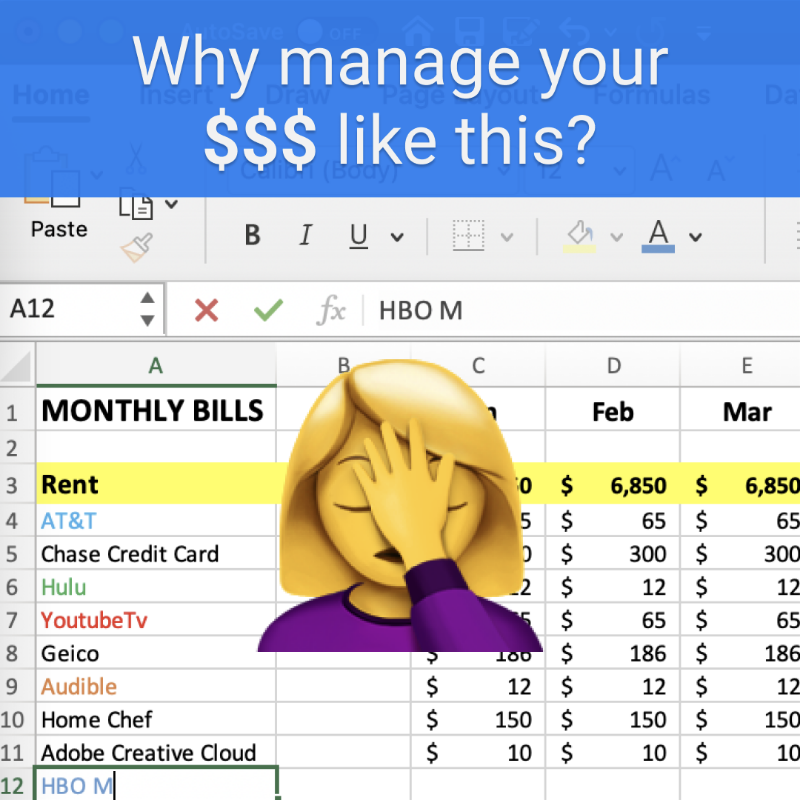The image size is (800, 800).
Task: Apply the blue Font Color
Action: 658,236
